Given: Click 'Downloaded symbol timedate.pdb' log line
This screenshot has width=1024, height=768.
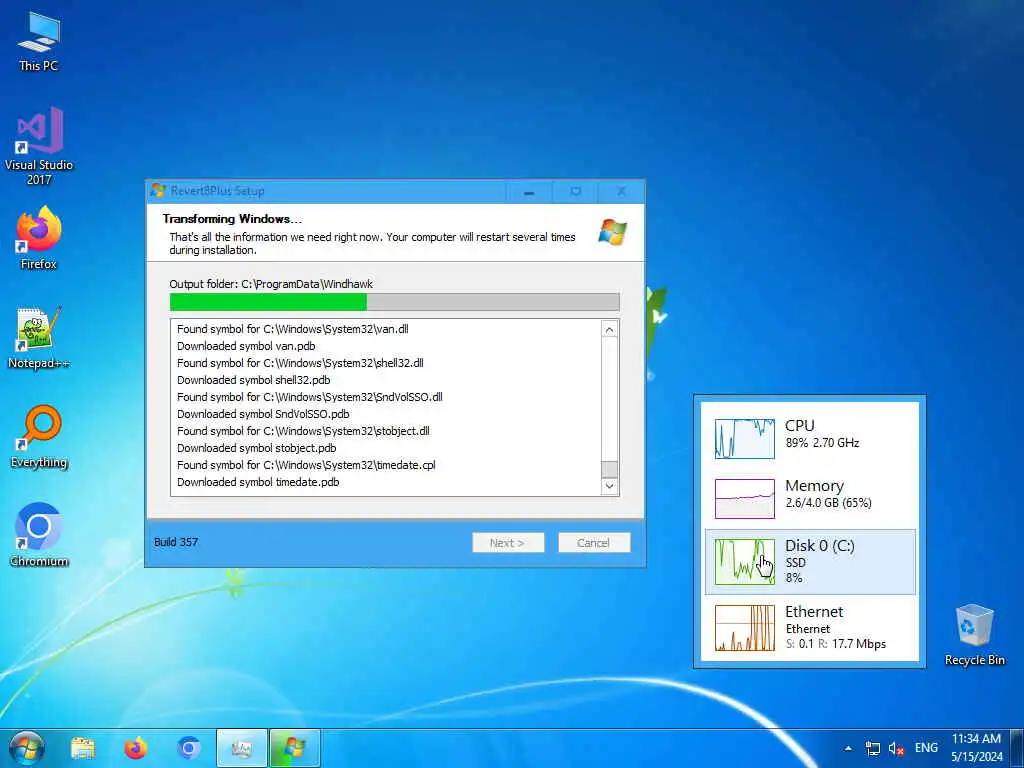Looking at the screenshot, I should 258,482.
